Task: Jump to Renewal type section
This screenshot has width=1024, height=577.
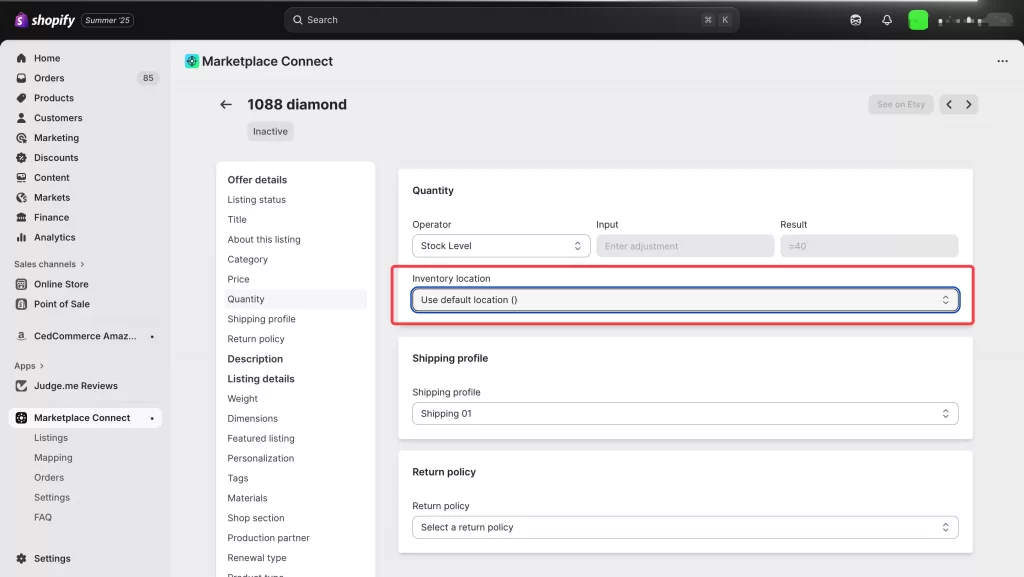Action: coord(257,558)
